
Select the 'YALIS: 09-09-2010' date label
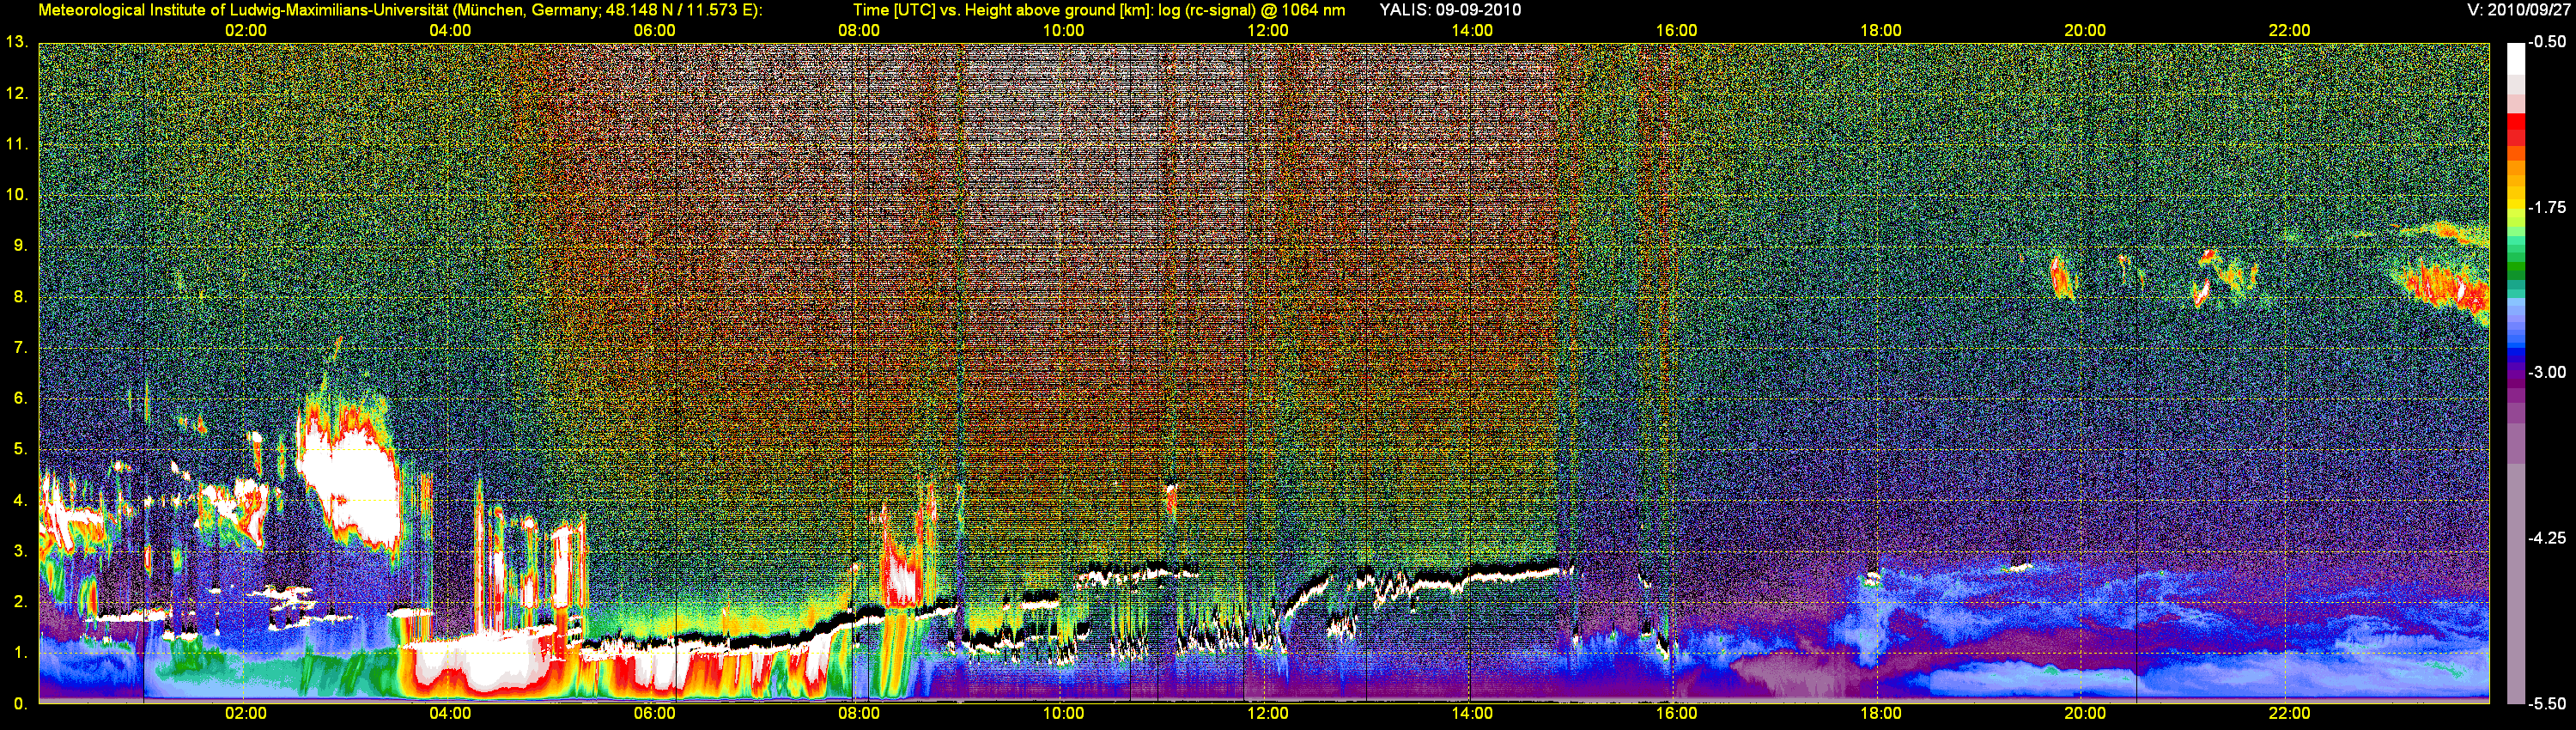click(x=1450, y=10)
